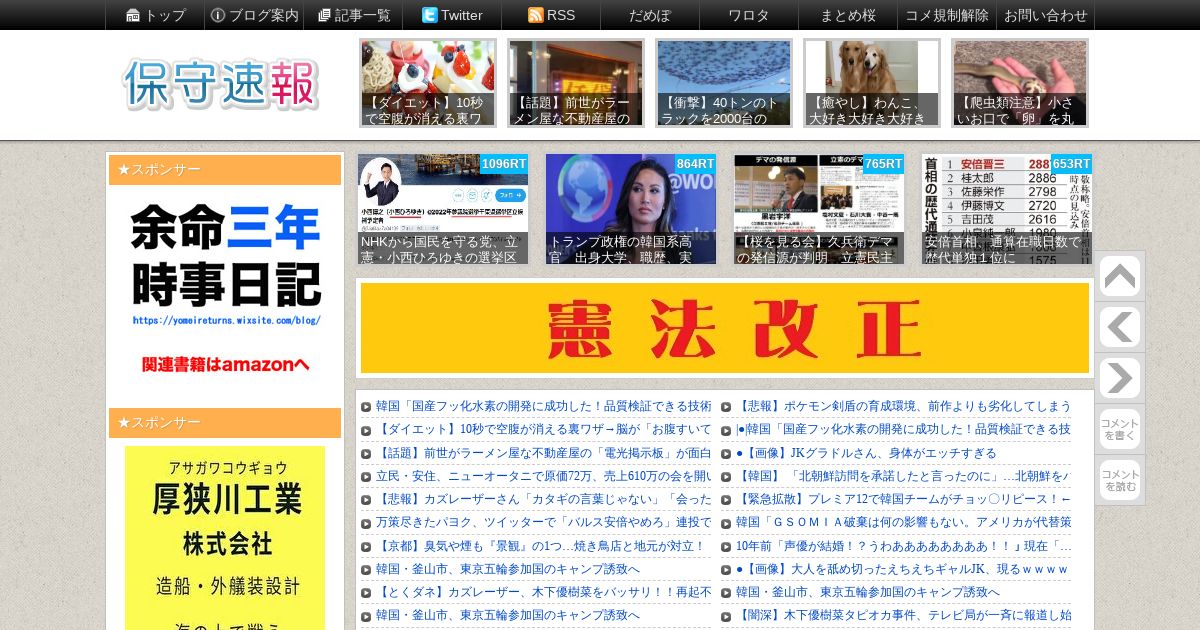Open だめぽ menu item
1200x630 pixels.
click(x=649, y=15)
